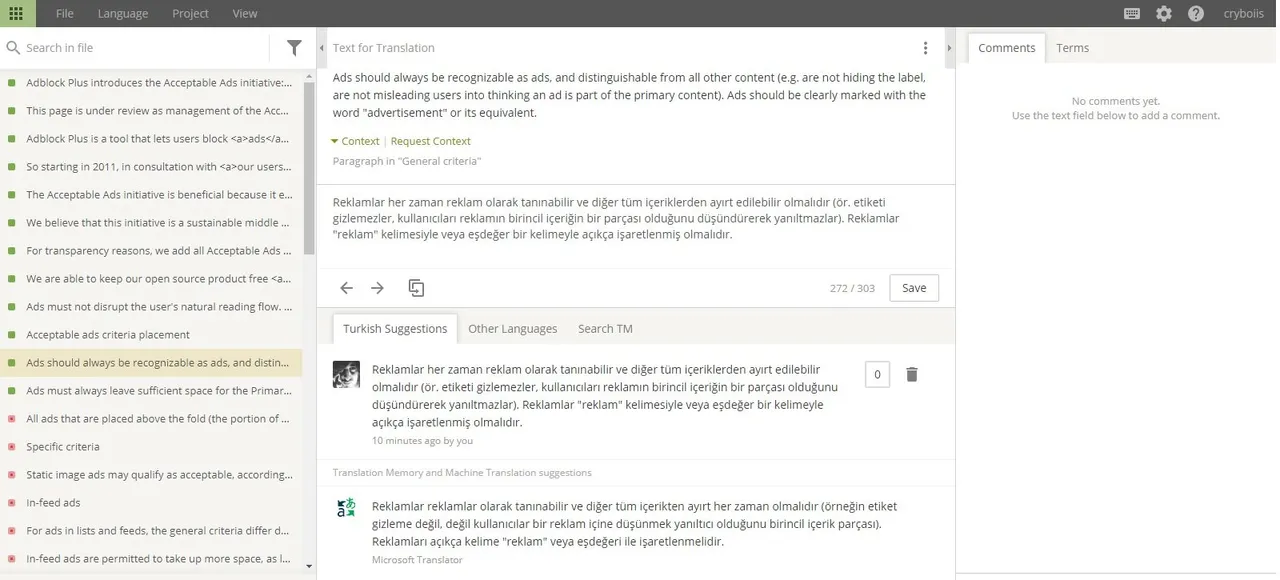Image resolution: width=1280 pixels, height=580 pixels.
Task: Select string 'For ads in lists and feeds'
Action: 151,531
